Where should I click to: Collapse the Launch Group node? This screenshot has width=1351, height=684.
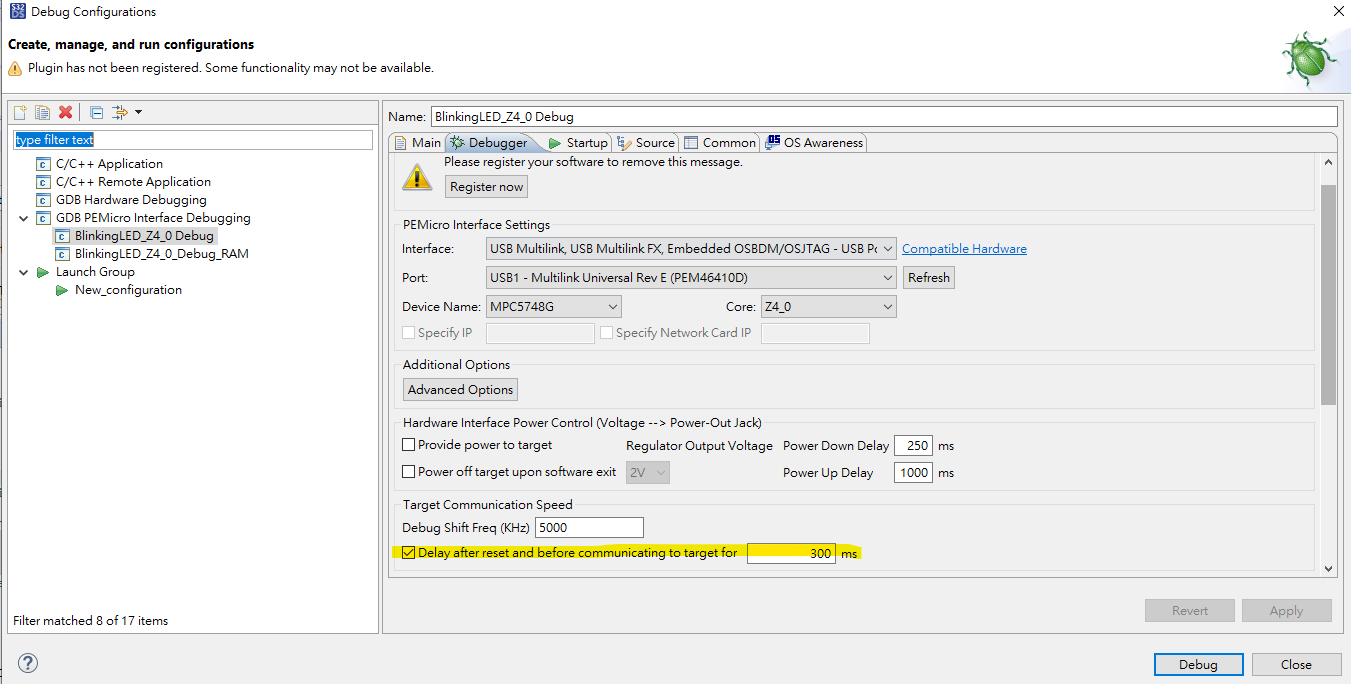click(23, 272)
